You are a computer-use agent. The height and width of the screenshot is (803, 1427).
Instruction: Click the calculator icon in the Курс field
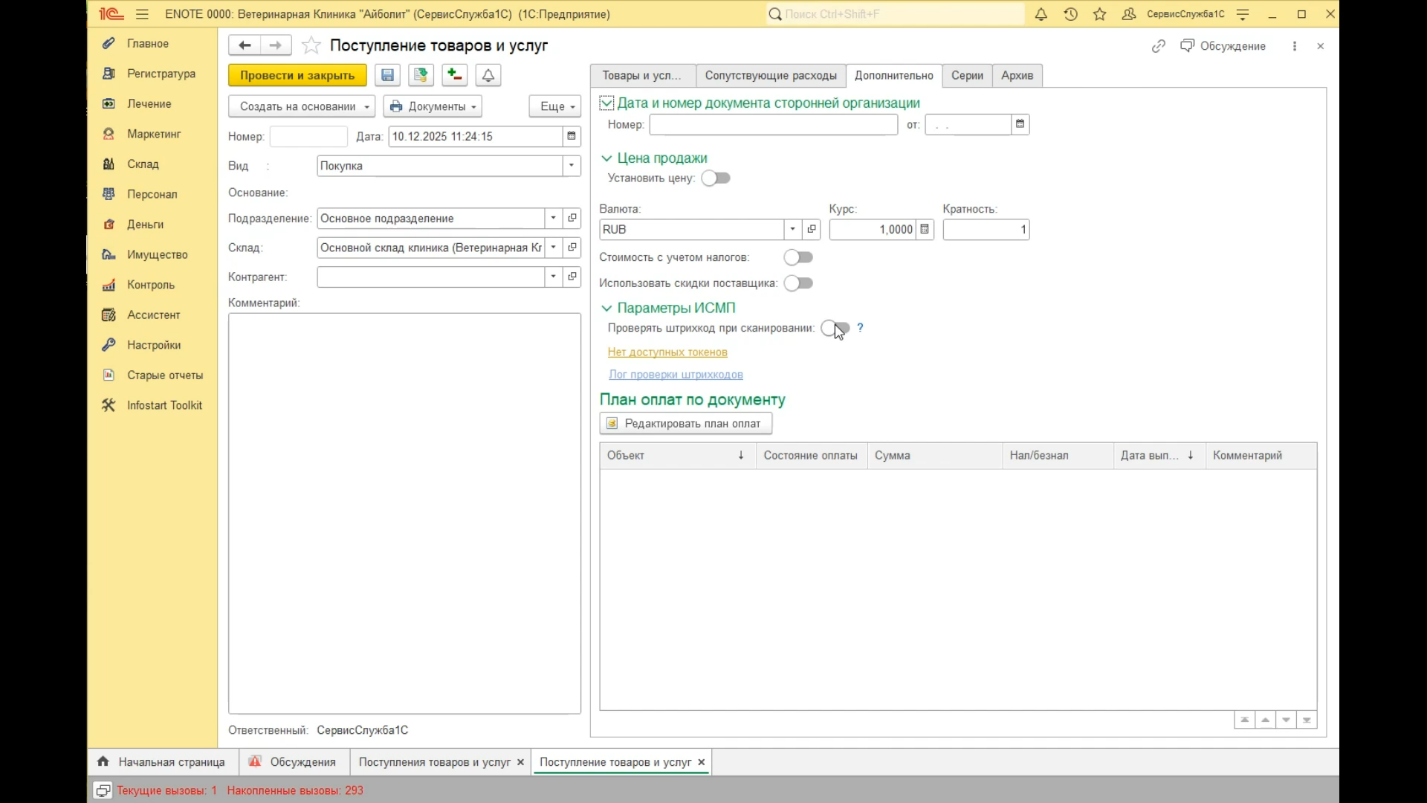tap(925, 229)
